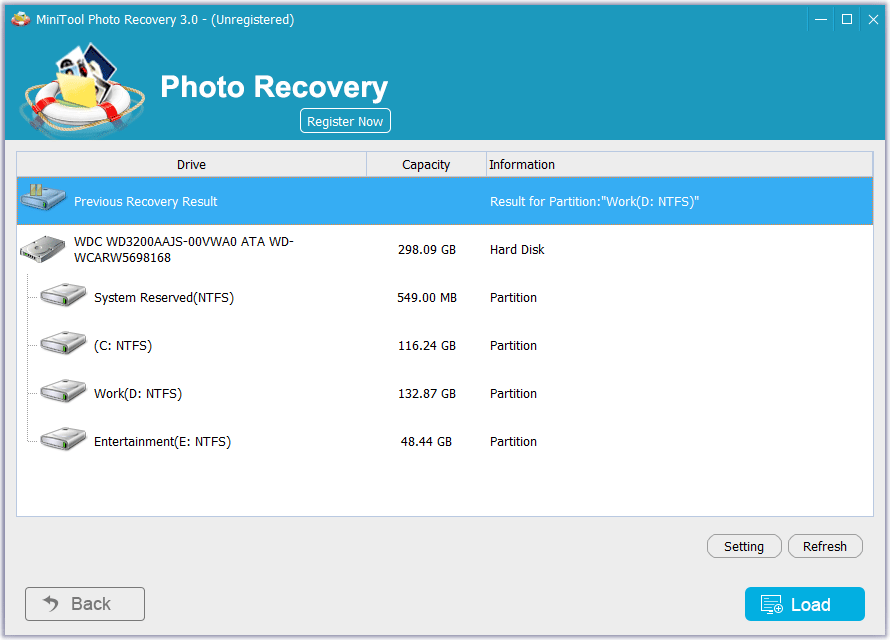This screenshot has height=640, width=890.
Task: Click the C: NTFS partition drive icon
Action: click(63, 343)
